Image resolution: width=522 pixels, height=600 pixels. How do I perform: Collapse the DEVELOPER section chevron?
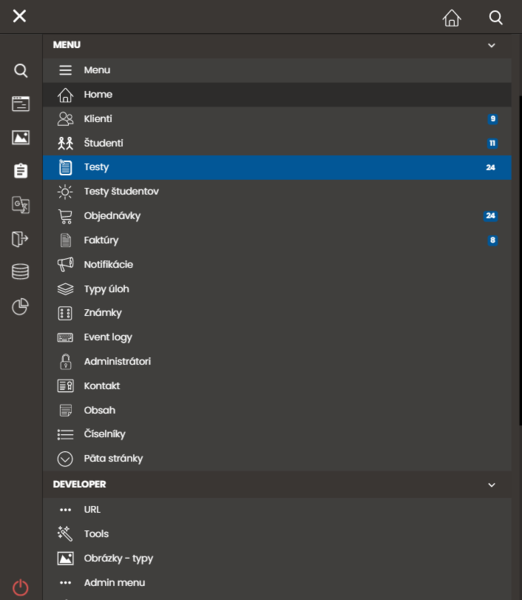point(492,485)
